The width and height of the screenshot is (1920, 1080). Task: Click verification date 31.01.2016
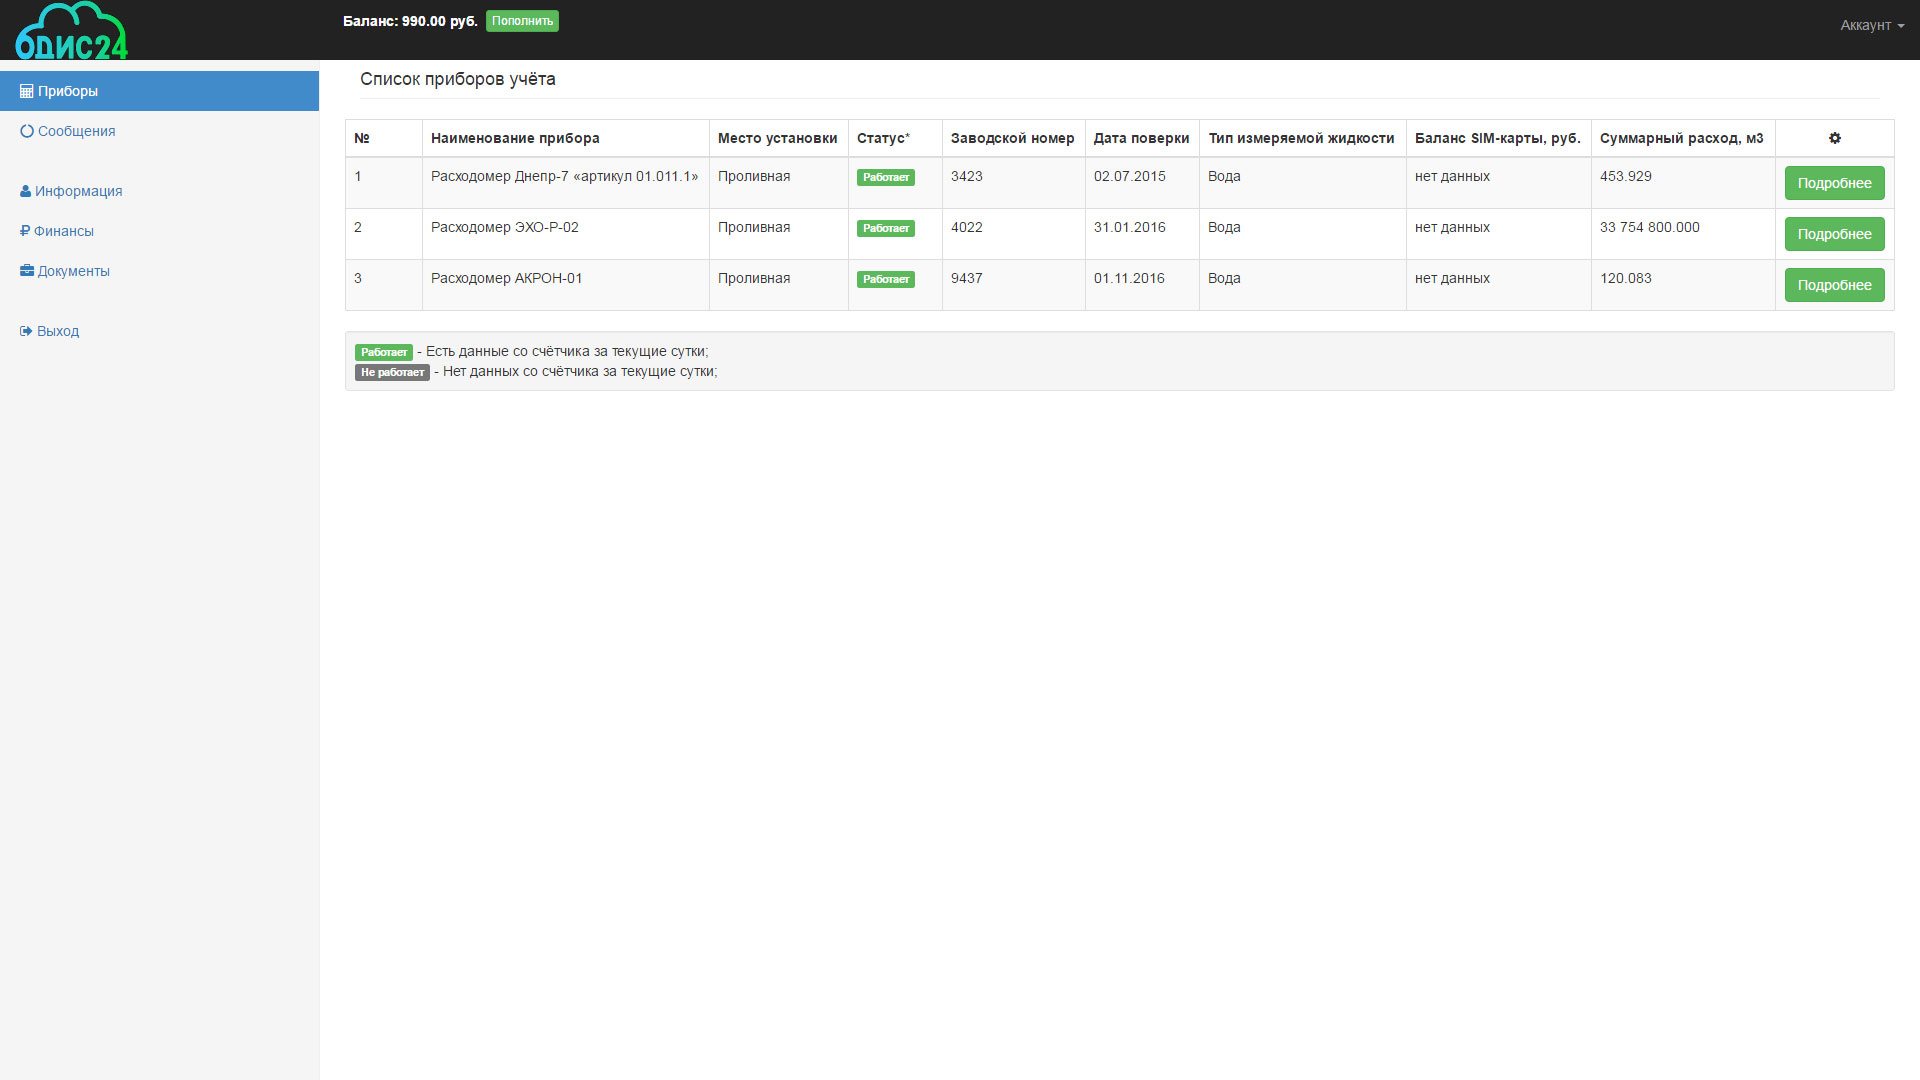point(1129,227)
